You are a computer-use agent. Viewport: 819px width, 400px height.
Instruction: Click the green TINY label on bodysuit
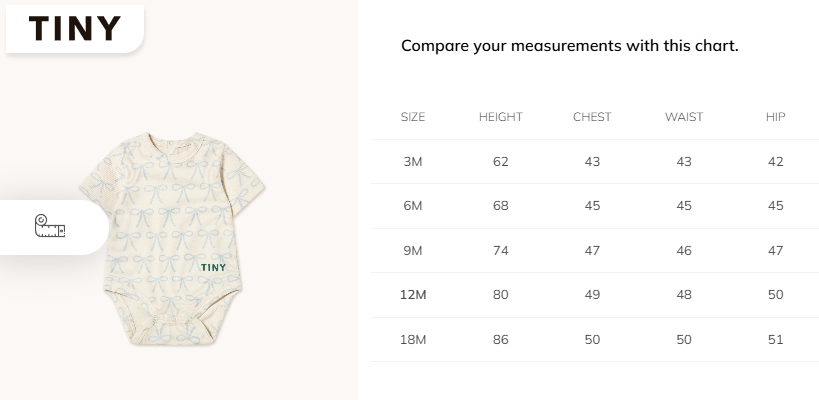(213, 267)
